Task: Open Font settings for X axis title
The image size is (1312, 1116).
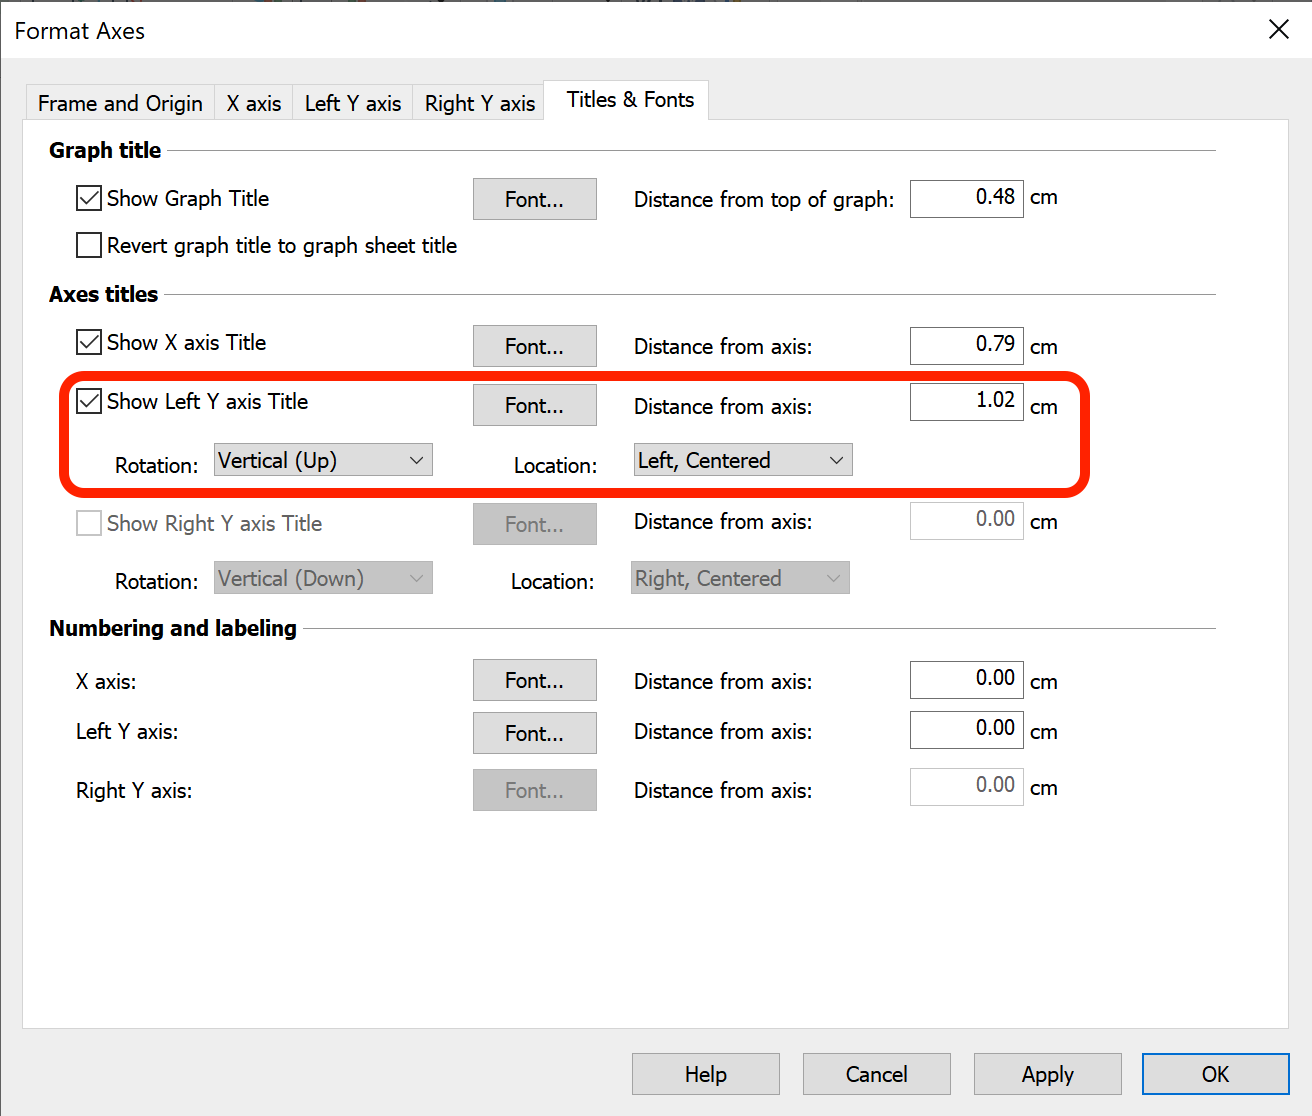Action: 534,346
